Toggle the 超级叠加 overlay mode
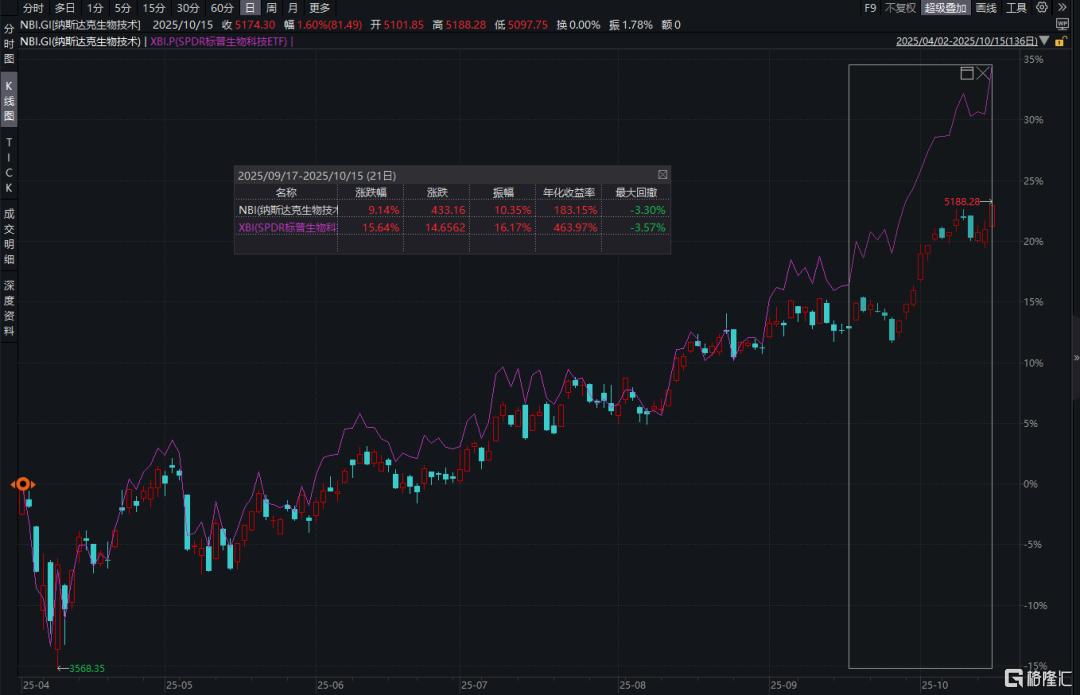 coord(945,8)
